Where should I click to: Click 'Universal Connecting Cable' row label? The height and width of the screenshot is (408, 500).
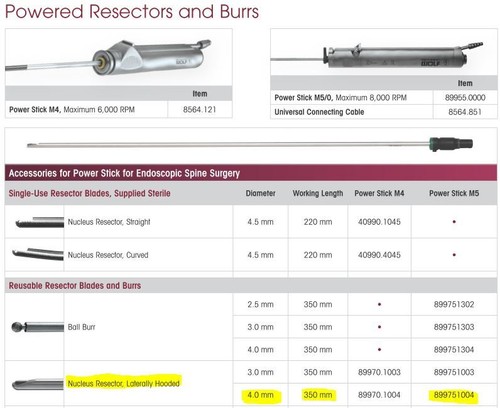[319, 112]
